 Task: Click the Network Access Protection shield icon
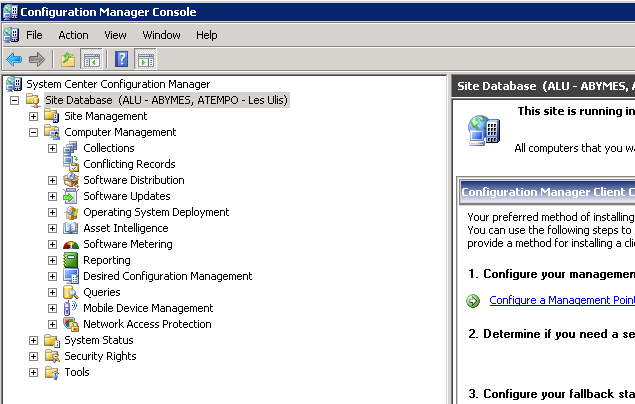70,324
